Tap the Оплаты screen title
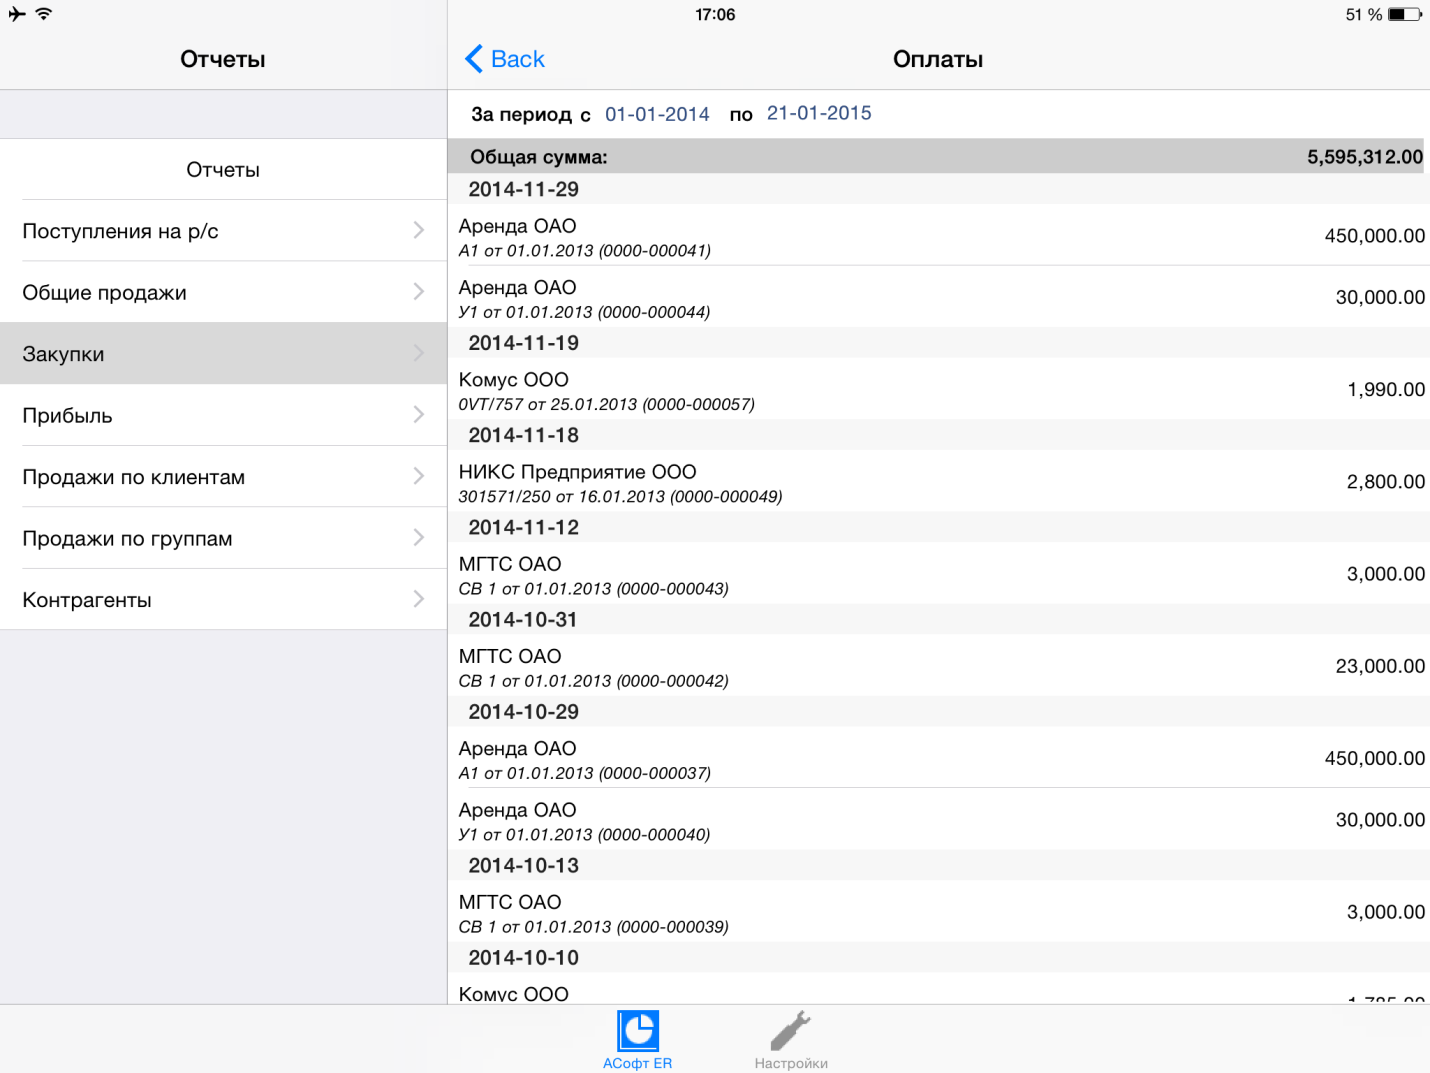The height and width of the screenshot is (1073, 1430). [x=938, y=59]
